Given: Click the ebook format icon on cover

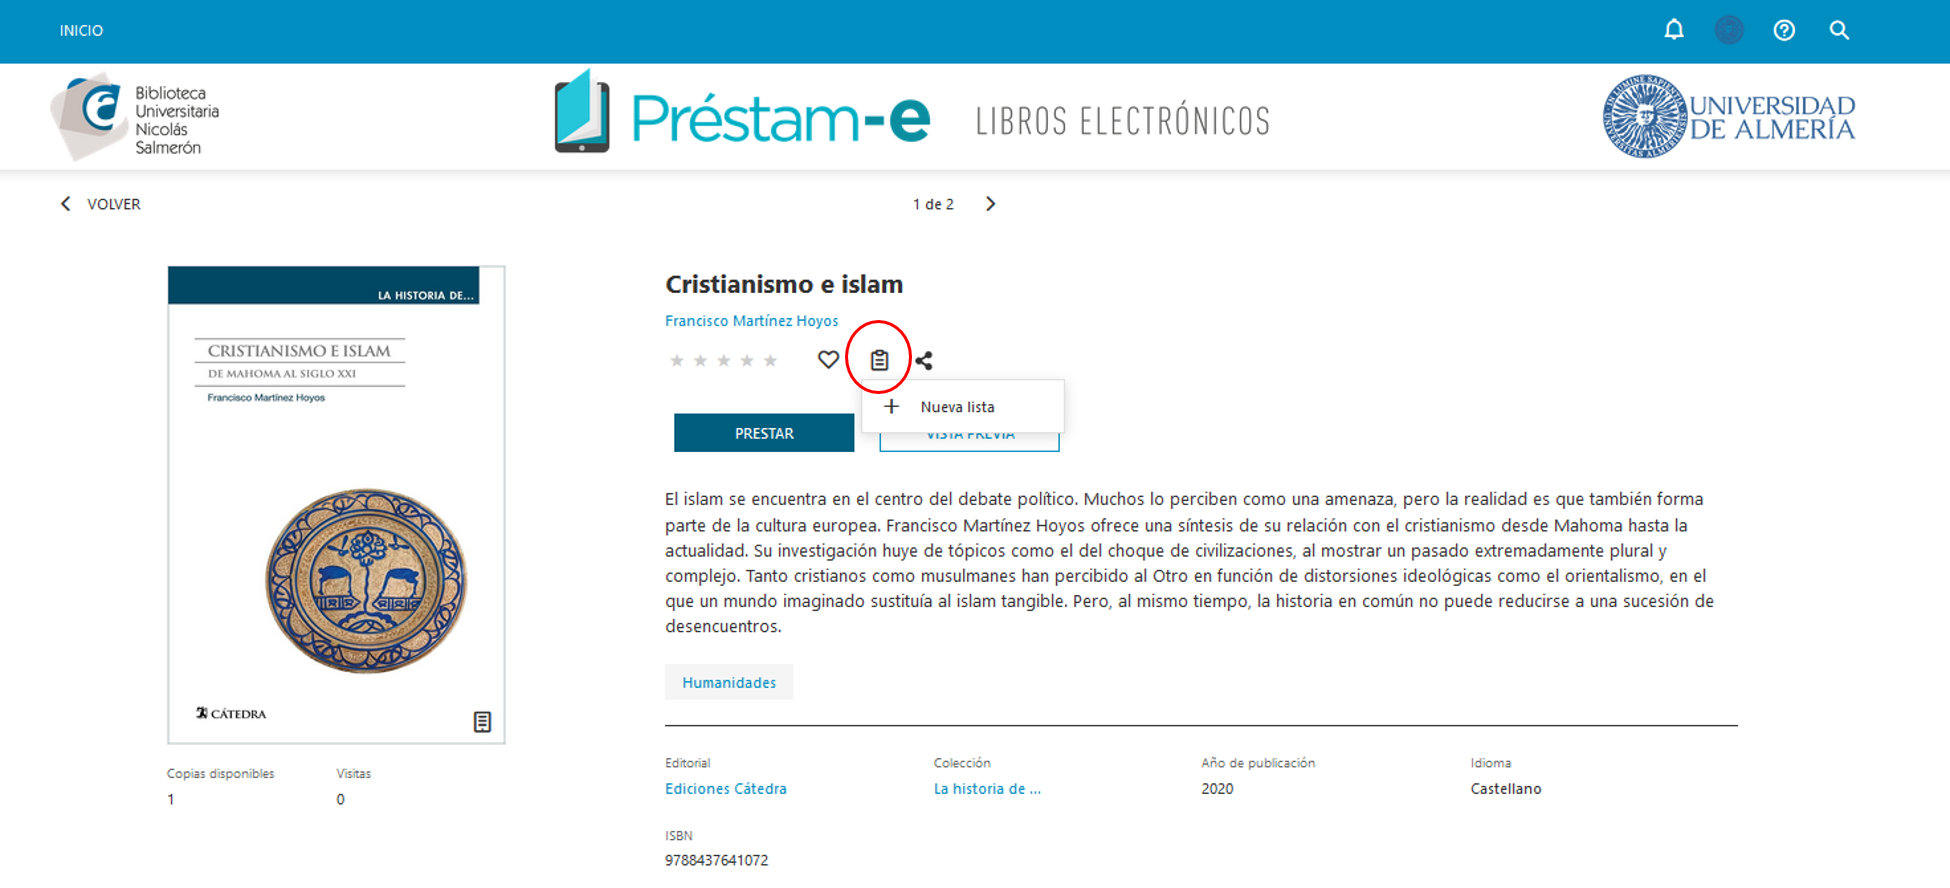Looking at the screenshot, I should point(482,722).
